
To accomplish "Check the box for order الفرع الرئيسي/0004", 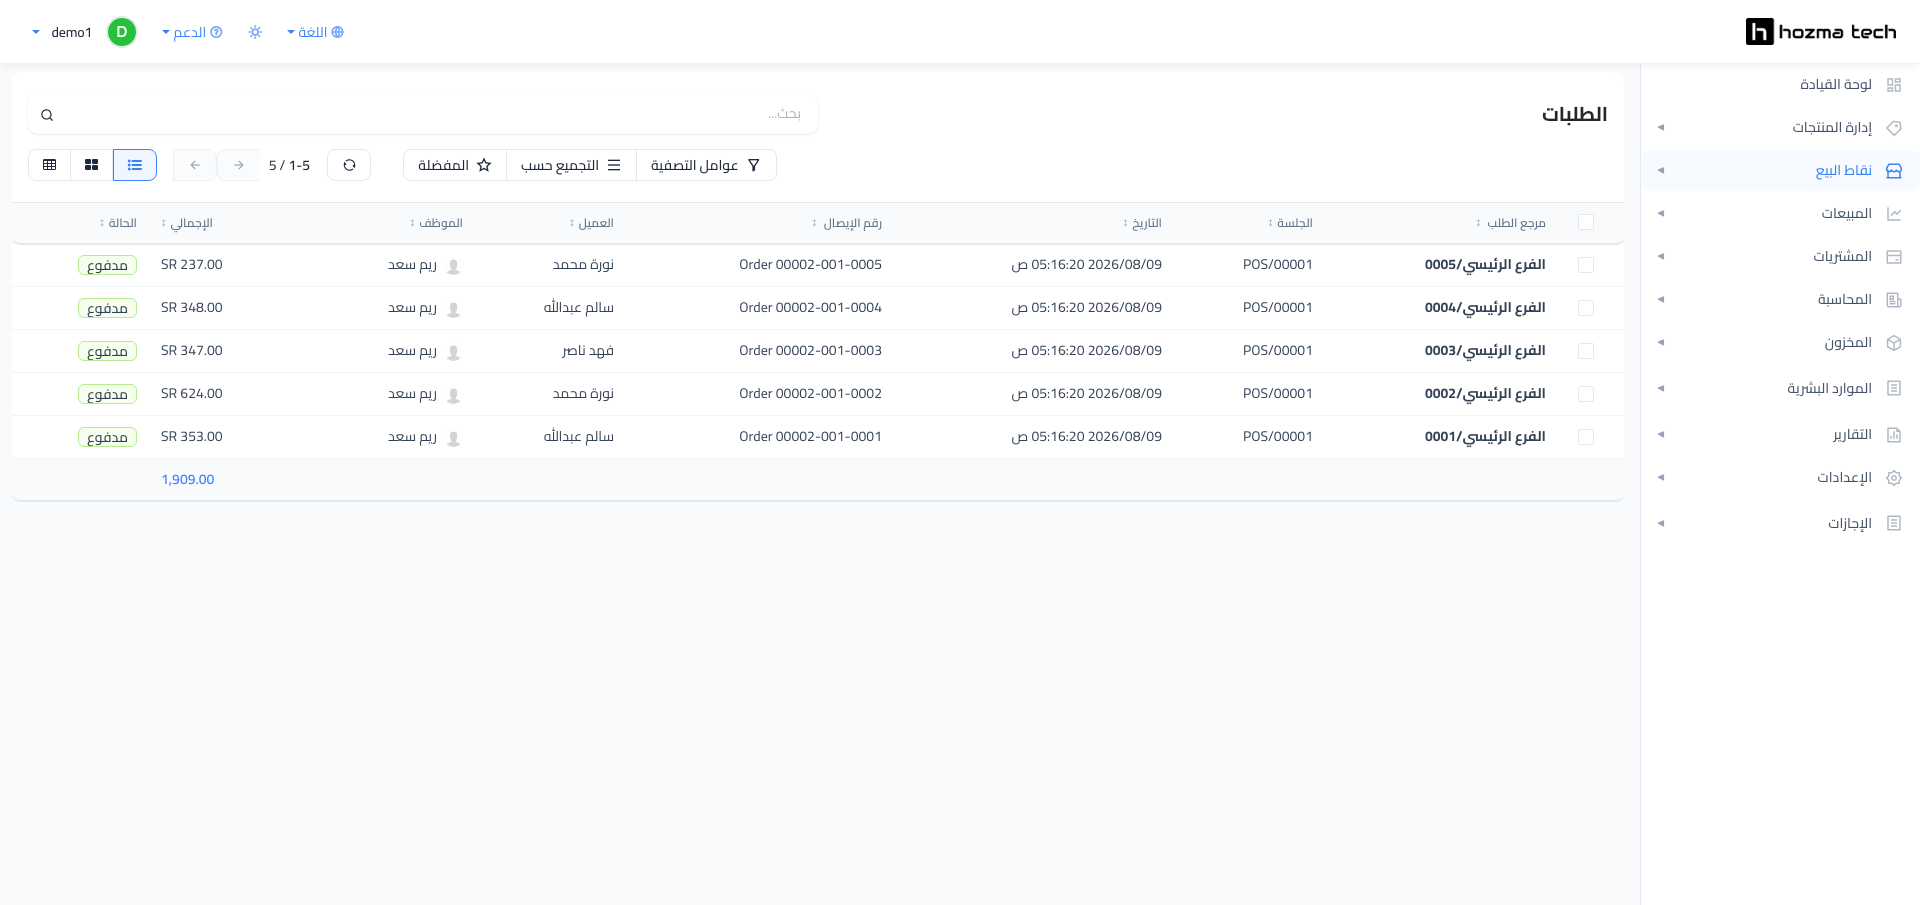I will 1586,308.
